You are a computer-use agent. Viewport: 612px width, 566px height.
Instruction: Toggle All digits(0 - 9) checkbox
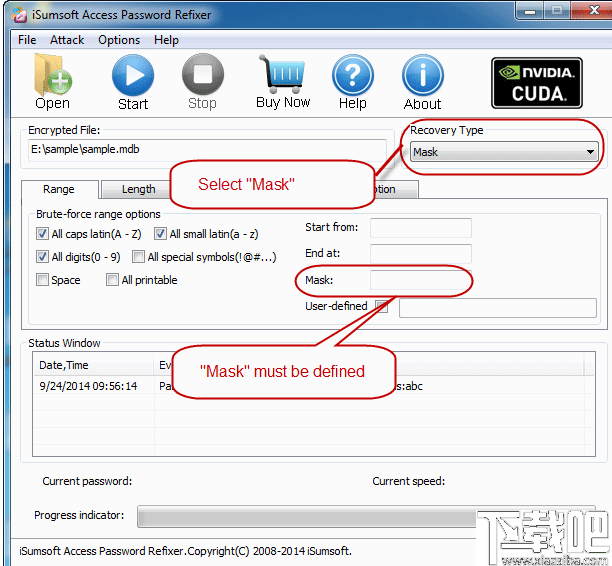(42, 257)
